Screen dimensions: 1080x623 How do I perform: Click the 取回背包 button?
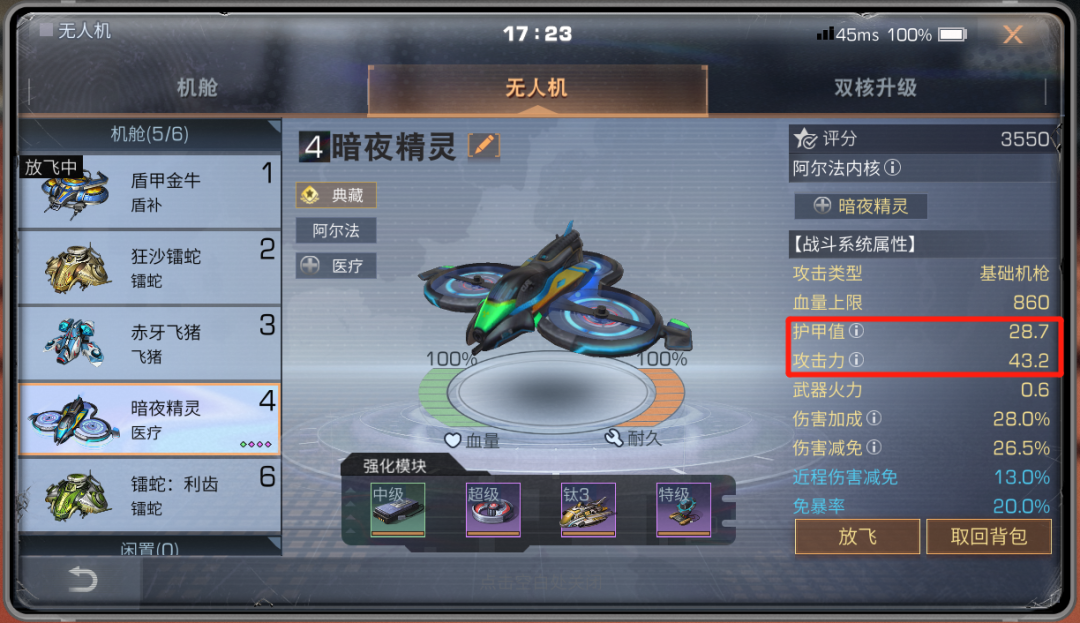(x=989, y=536)
